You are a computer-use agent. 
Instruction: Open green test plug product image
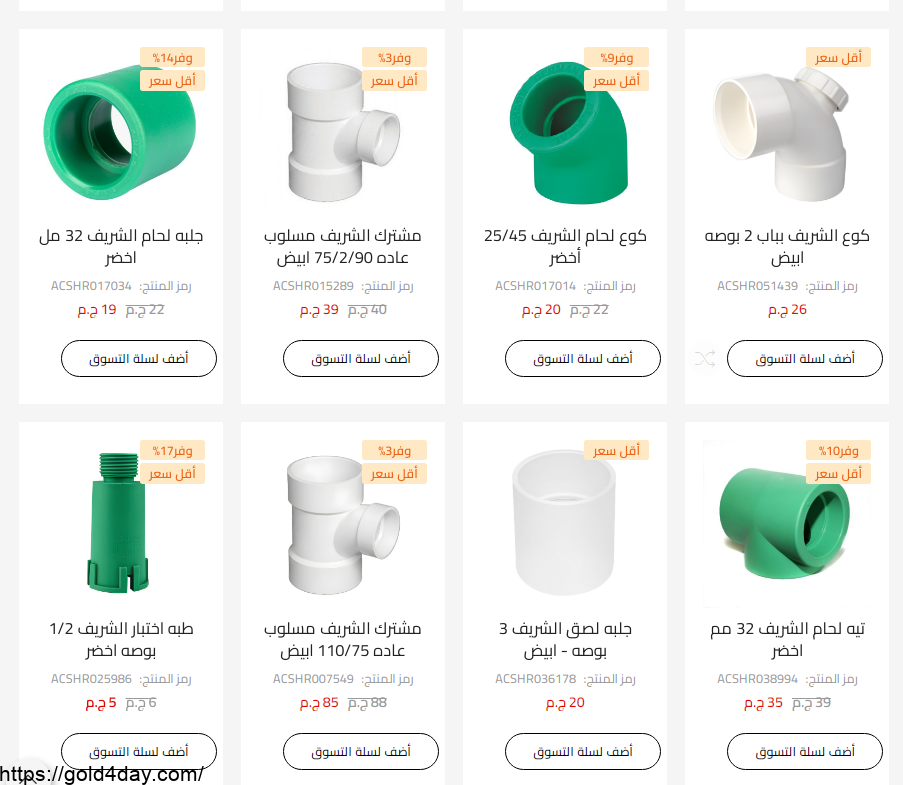coord(118,523)
